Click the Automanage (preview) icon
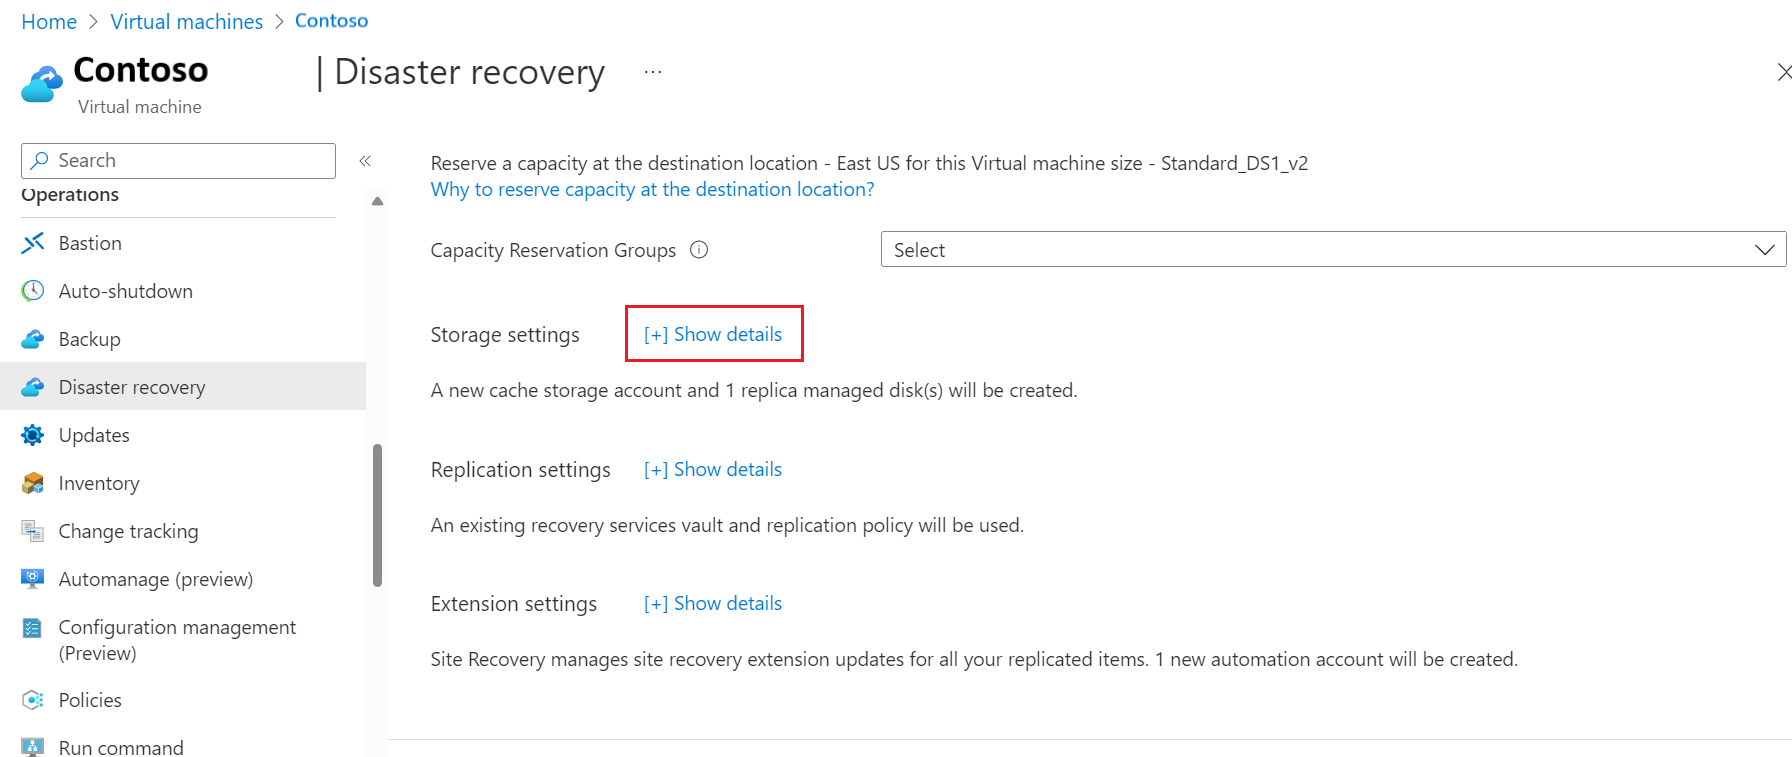This screenshot has width=1792, height=757. pyautogui.click(x=33, y=579)
